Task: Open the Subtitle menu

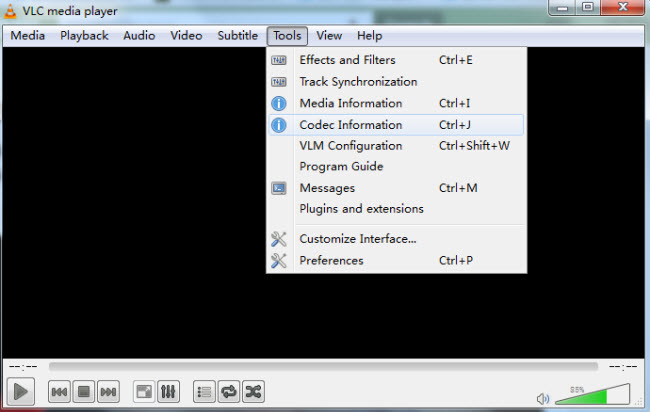Action: click(238, 36)
